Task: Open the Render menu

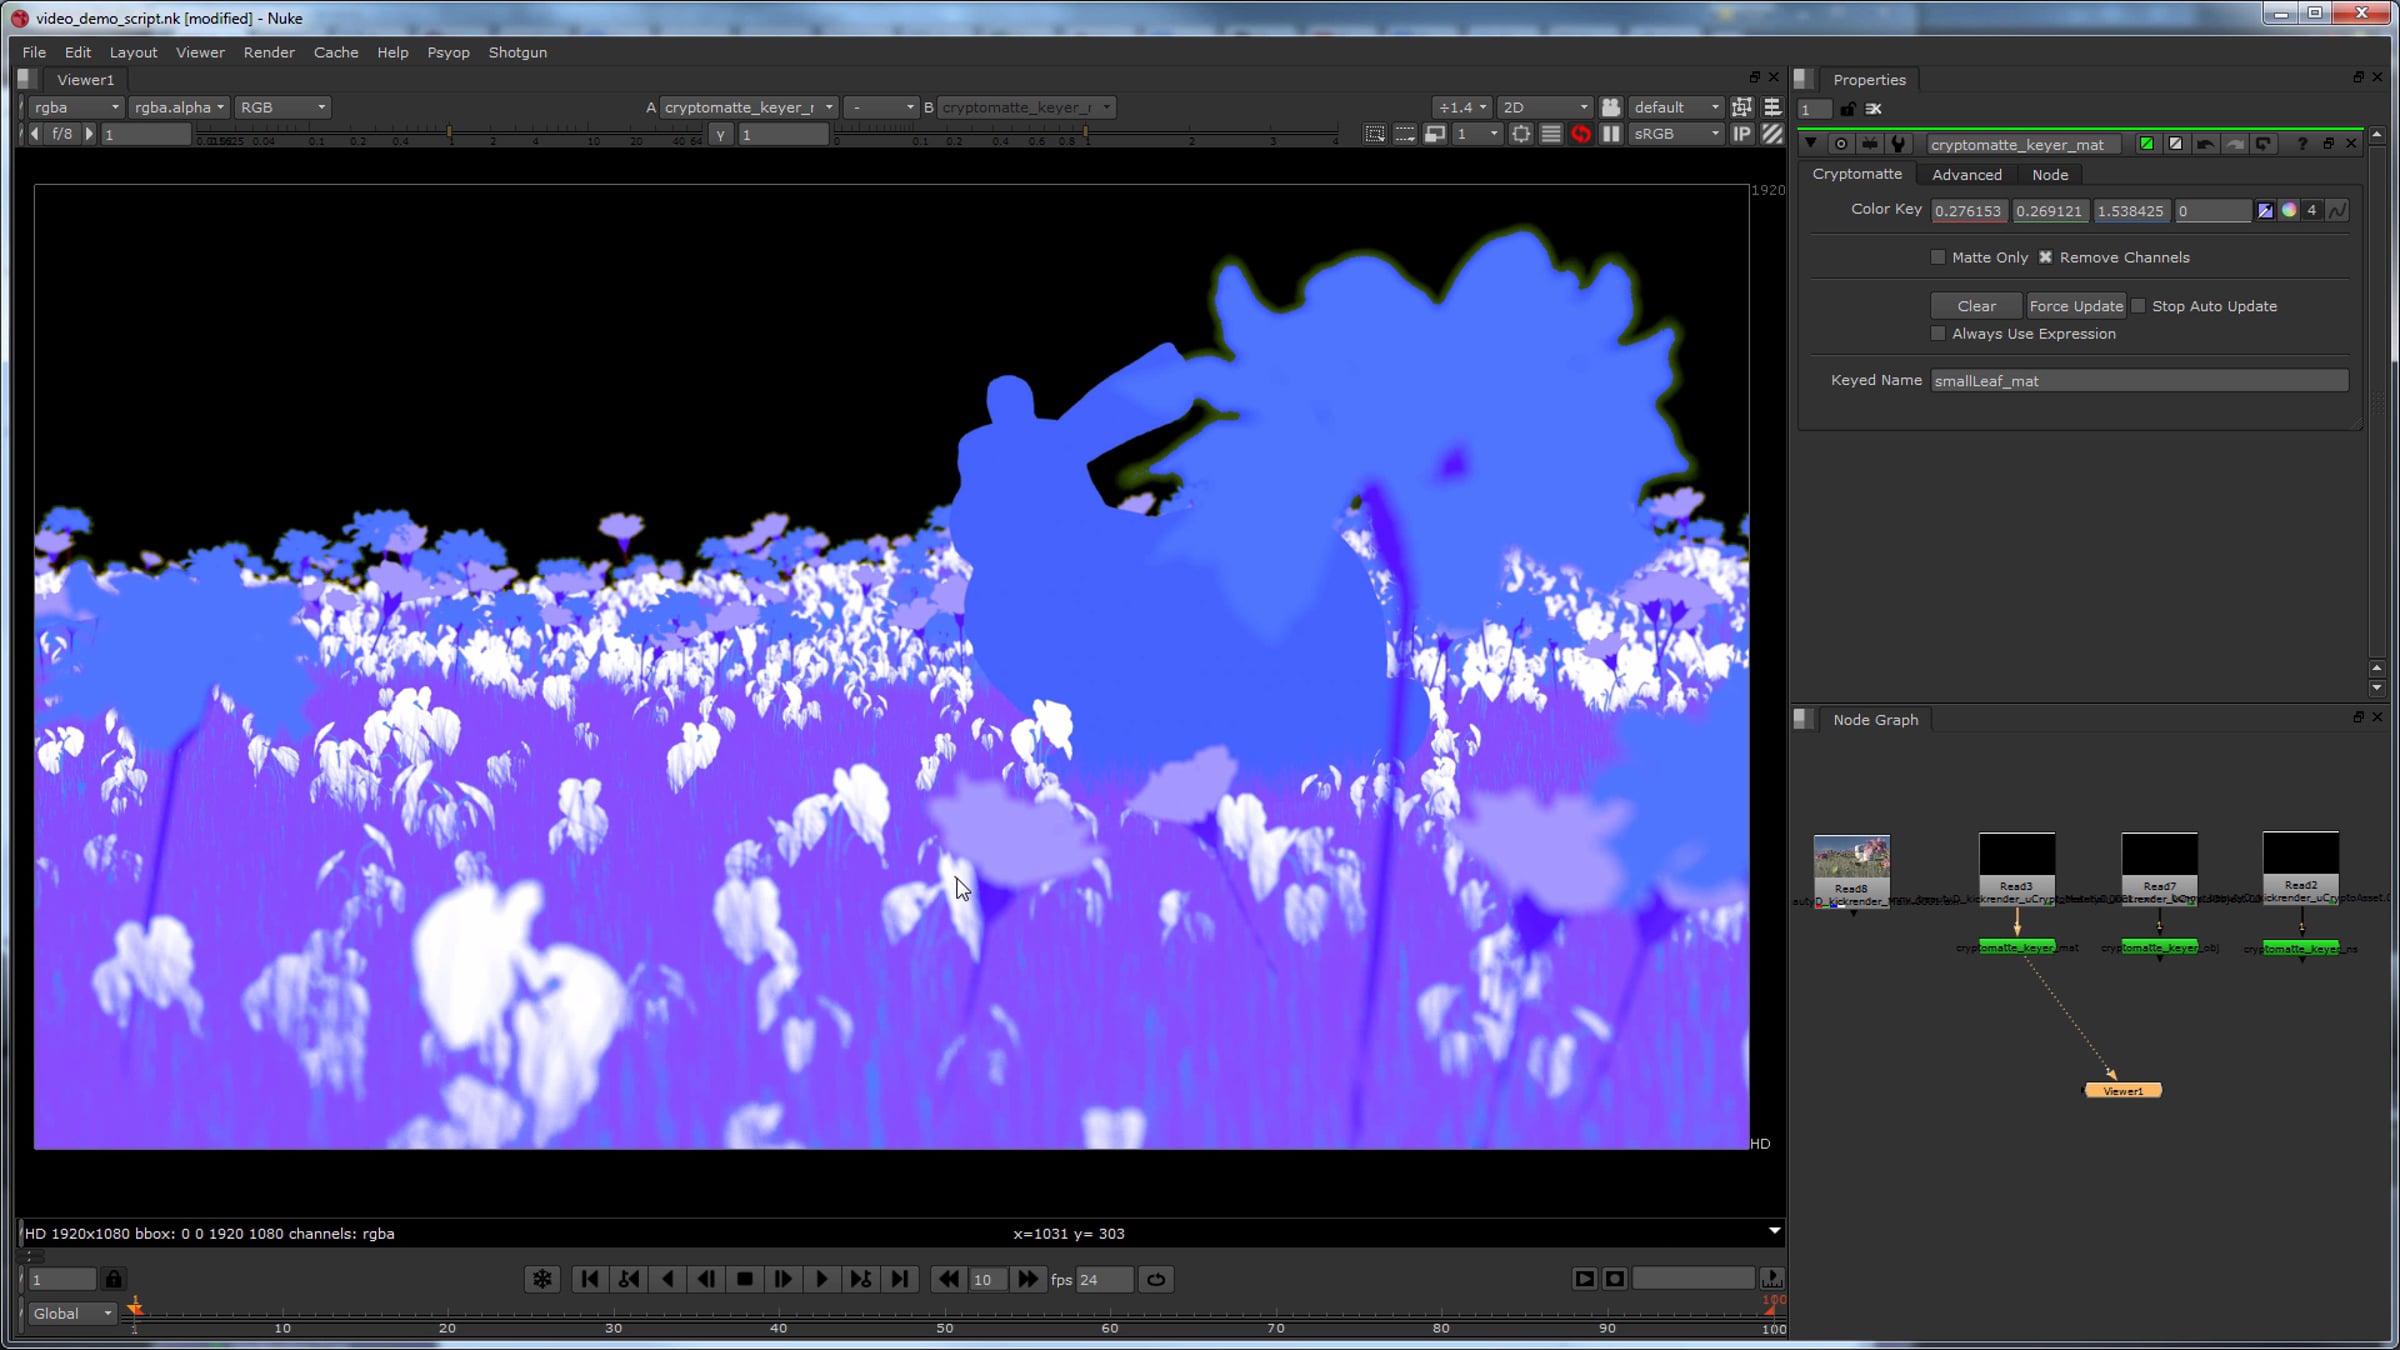Action: [268, 52]
